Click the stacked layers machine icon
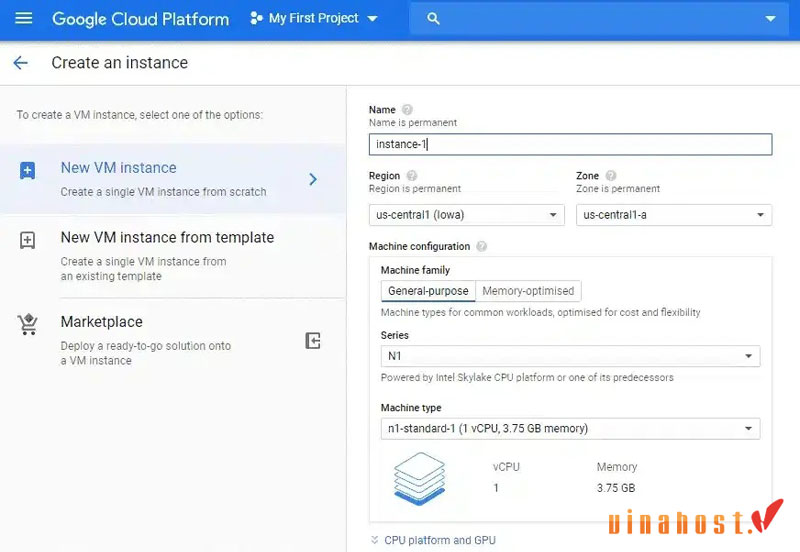Image resolution: width=800 pixels, height=552 pixels. 419,479
